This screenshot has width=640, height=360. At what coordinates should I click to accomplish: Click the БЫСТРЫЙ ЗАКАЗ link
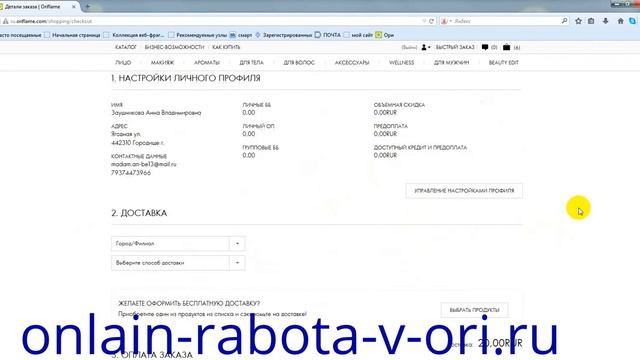point(455,47)
